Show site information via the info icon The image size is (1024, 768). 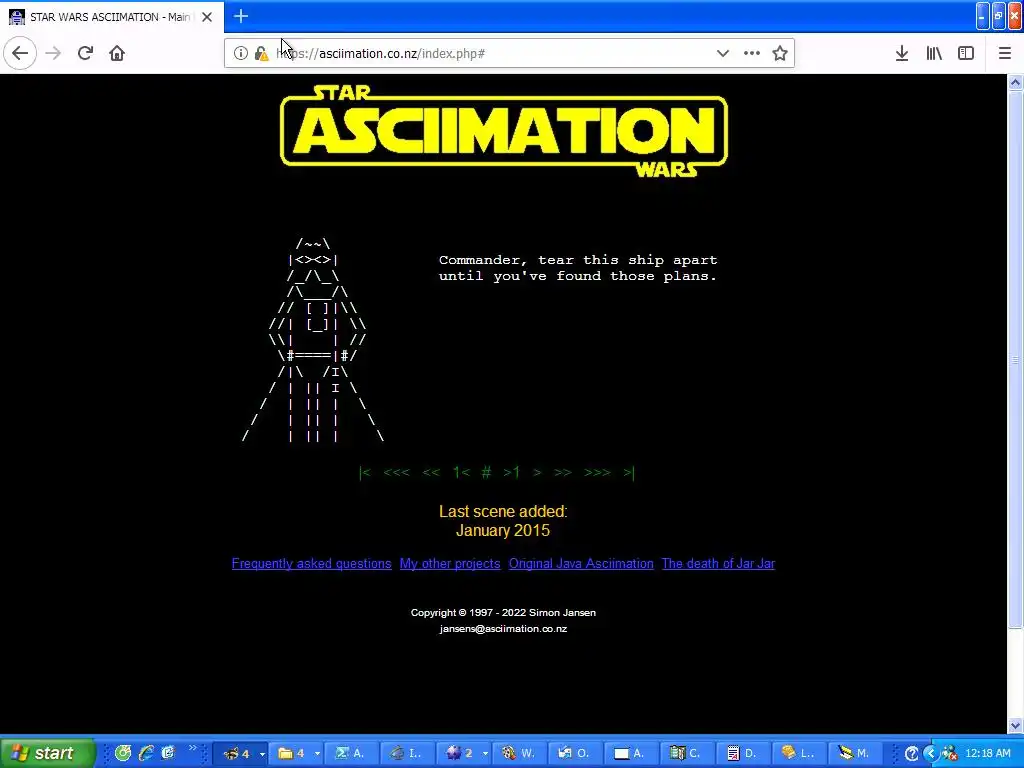point(241,53)
